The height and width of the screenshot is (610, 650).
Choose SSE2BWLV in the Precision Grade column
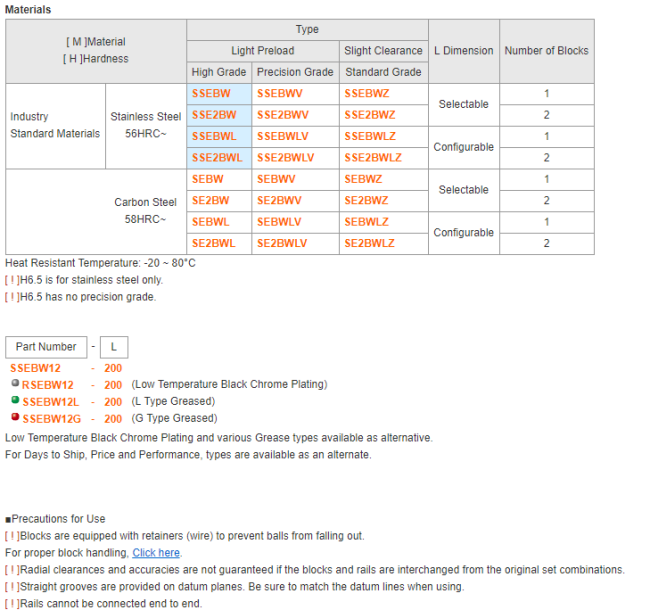(x=285, y=158)
